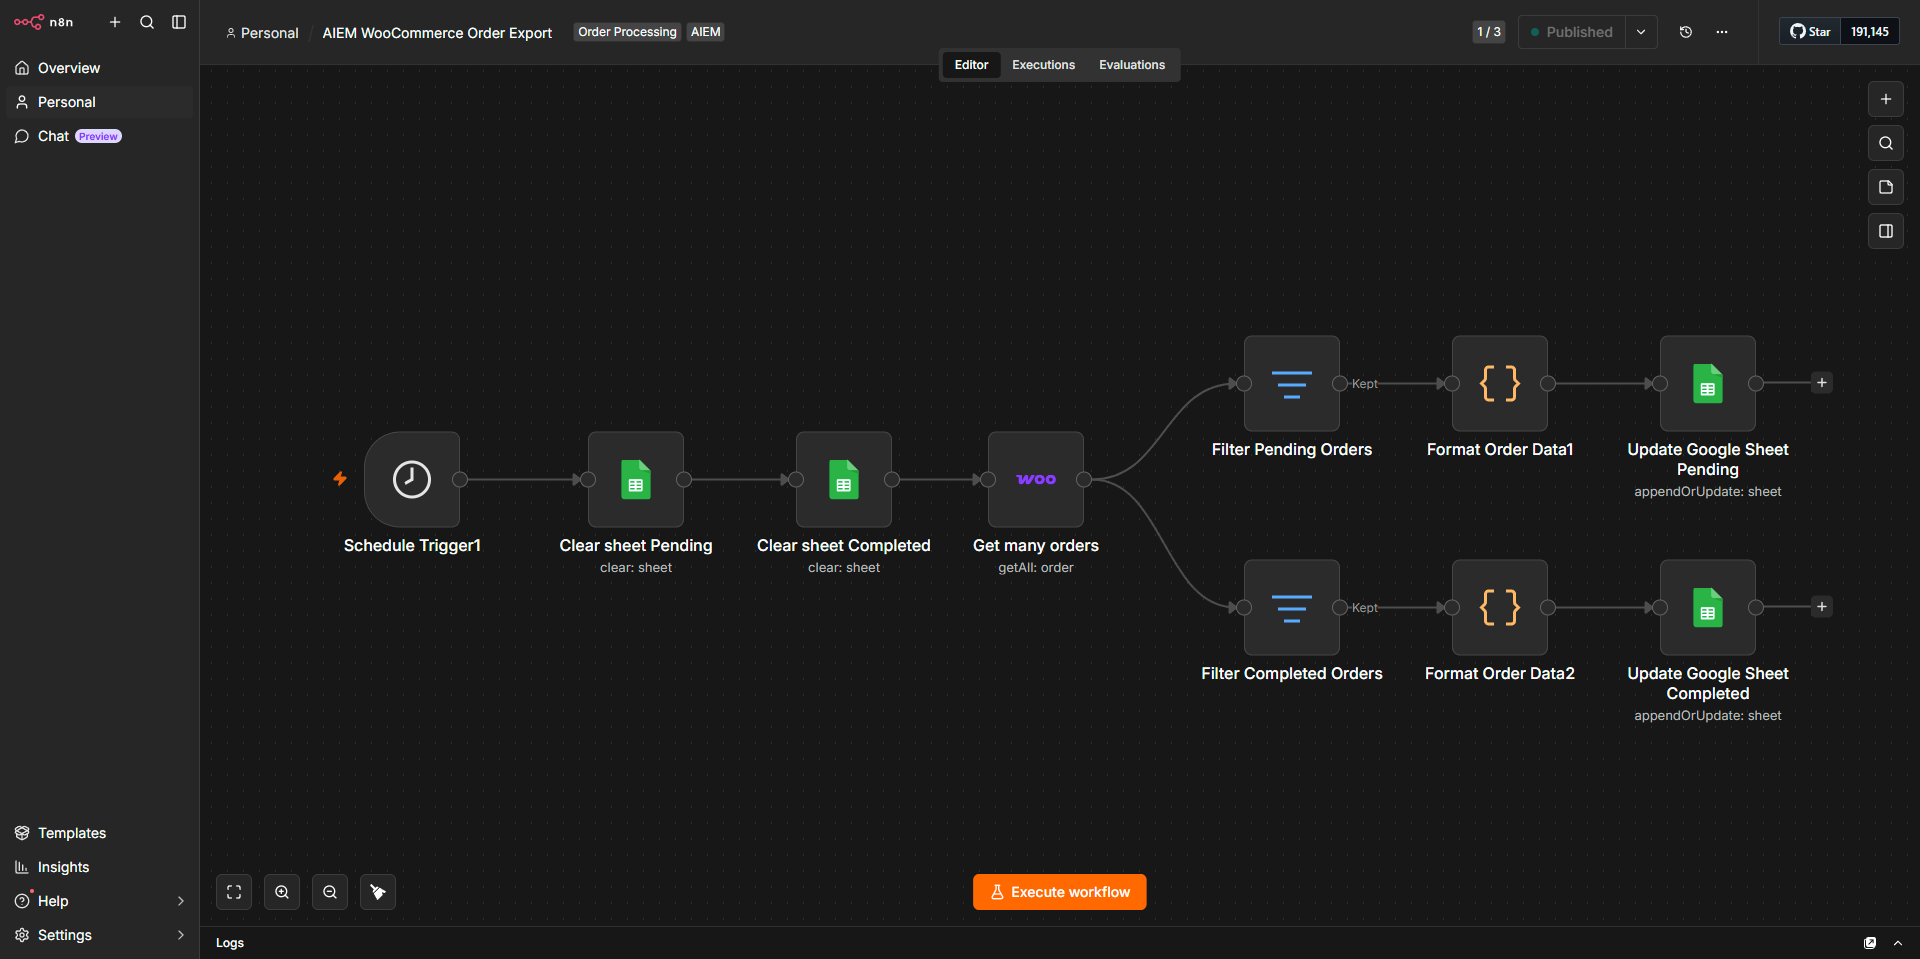Select the Filter Completed Orders node

click(1292, 608)
